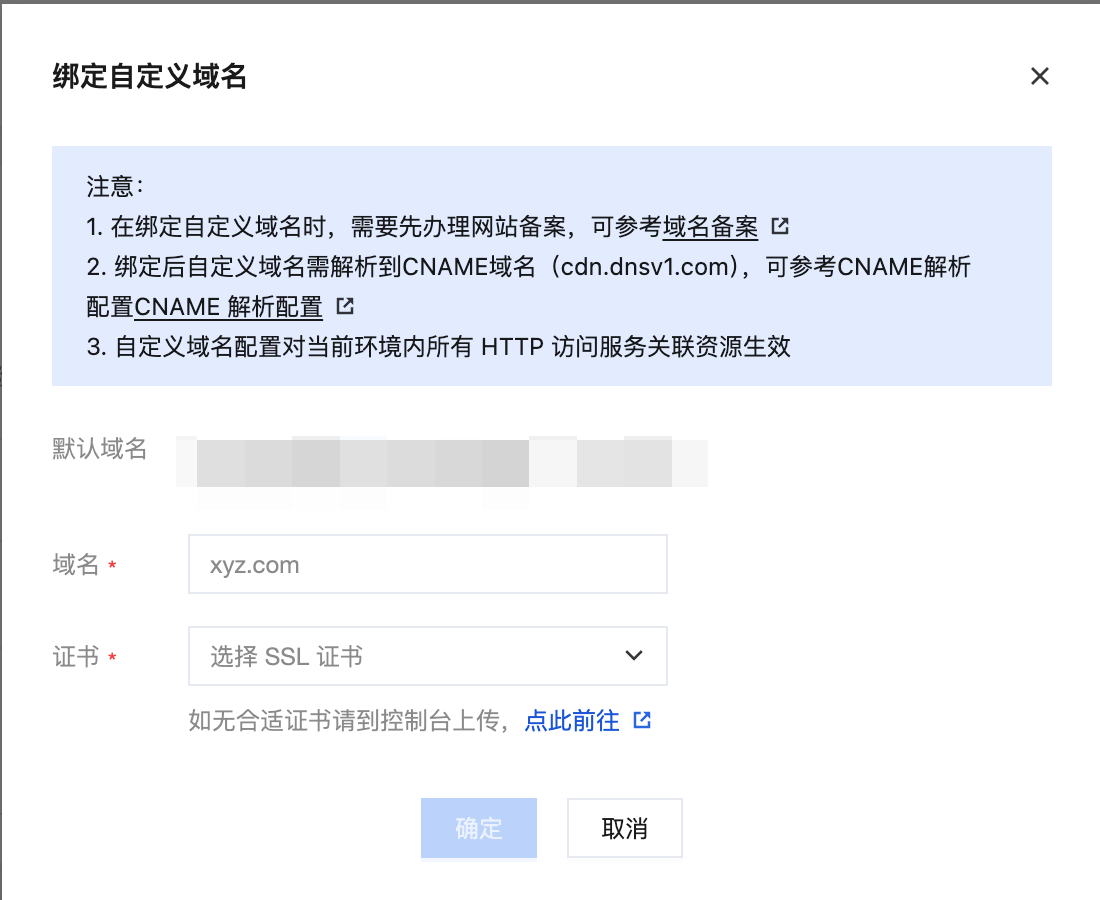Click the blurred default domain value
The width and height of the screenshot is (1100, 900).
coord(442,462)
